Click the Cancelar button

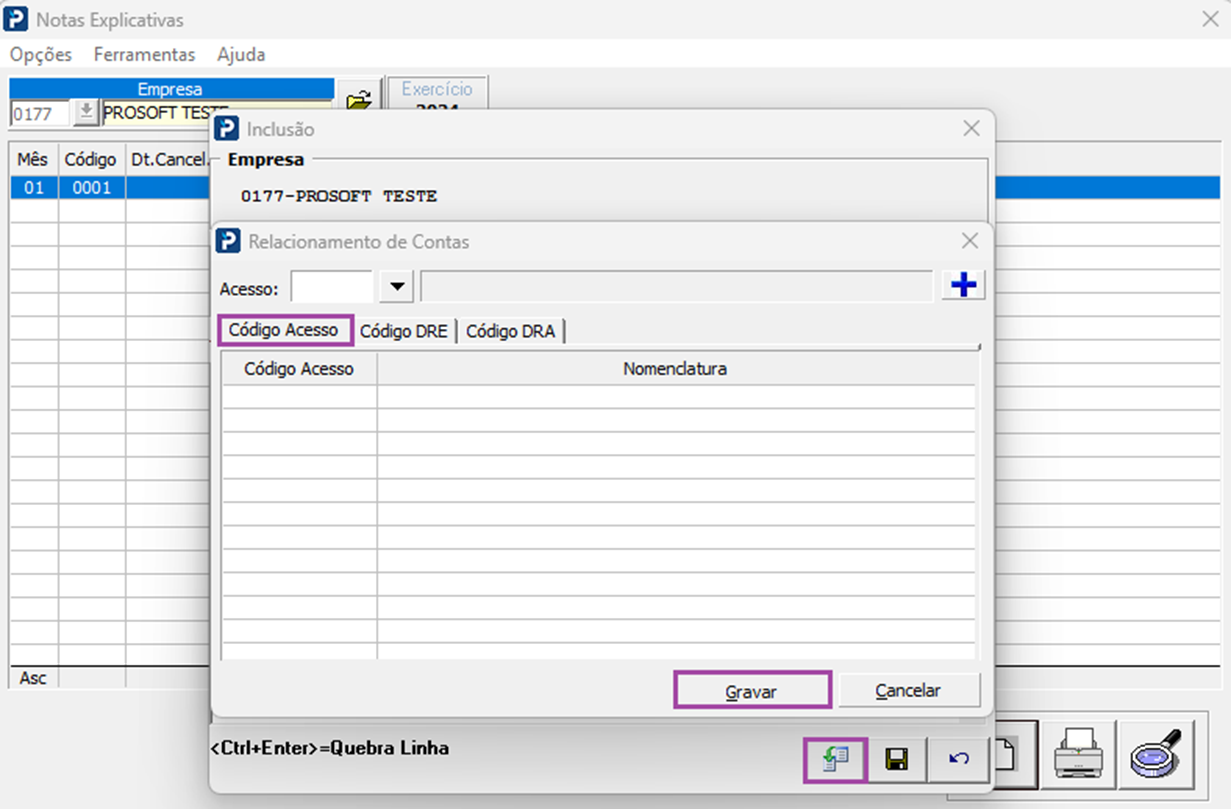[x=908, y=690]
